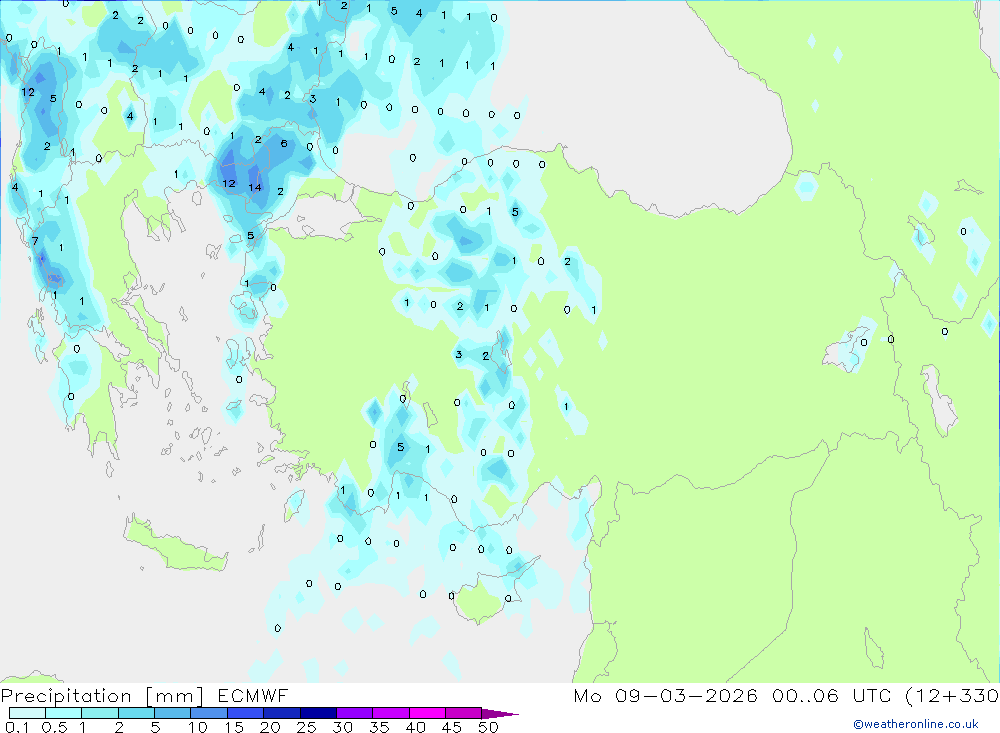Screen dimensions: 1000x733
Task: Click the '20' legend value
Action: 270,727
